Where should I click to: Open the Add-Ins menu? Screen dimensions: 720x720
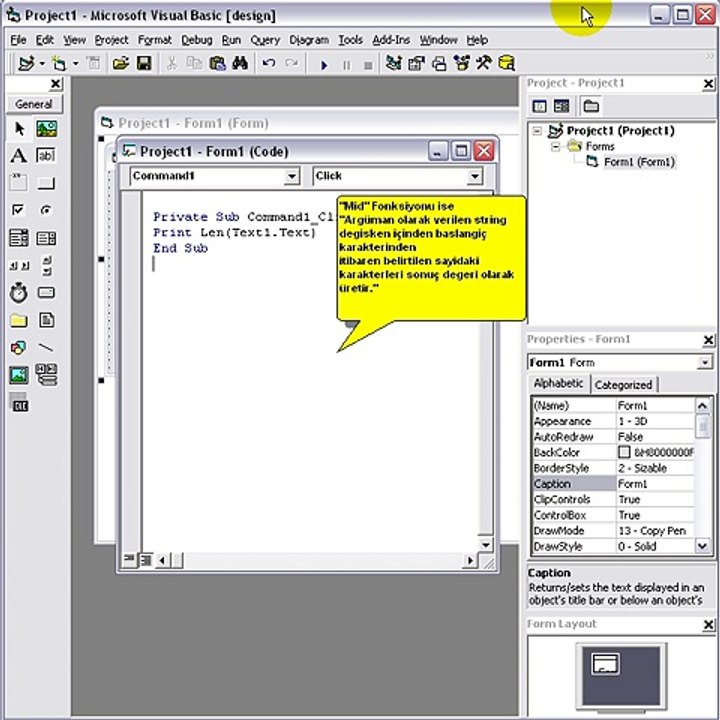click(x=391, y=40)
